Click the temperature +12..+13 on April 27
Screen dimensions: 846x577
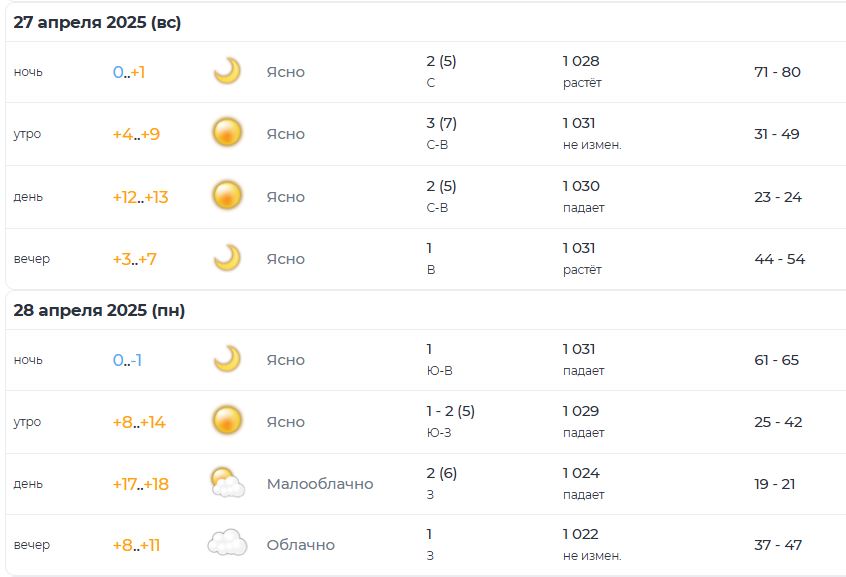pos(140,197)
